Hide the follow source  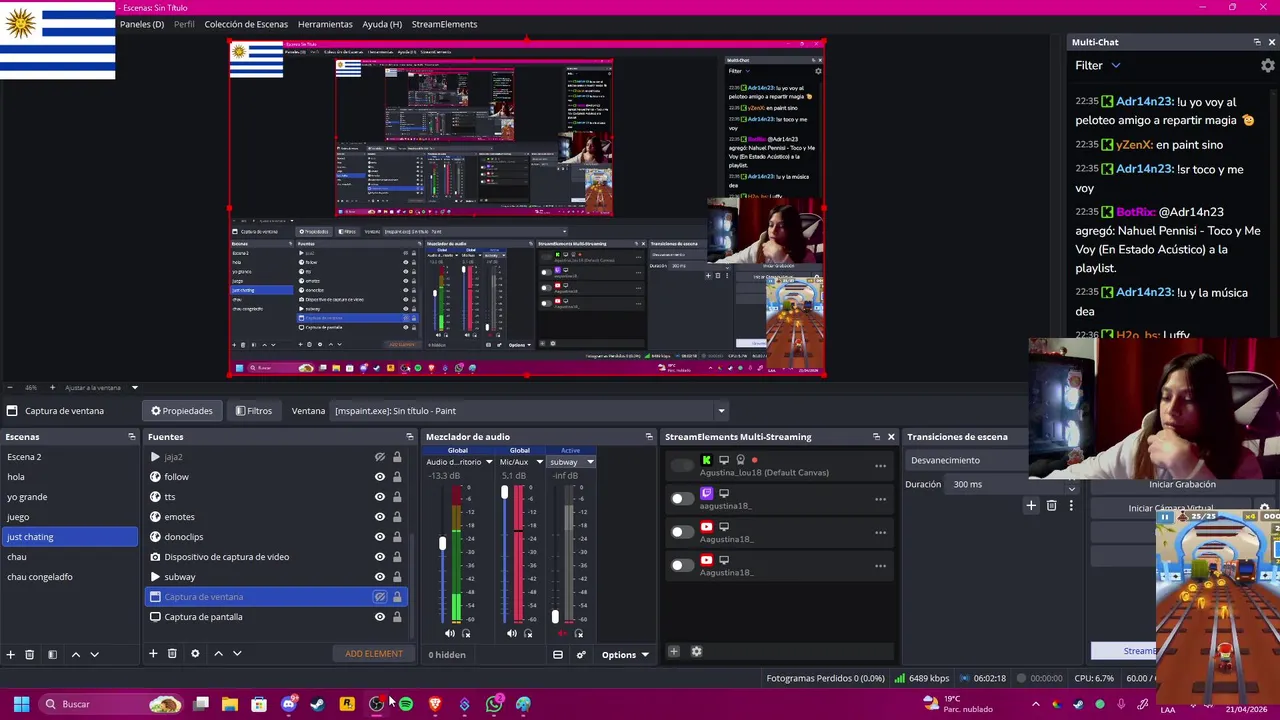(380, 477)
